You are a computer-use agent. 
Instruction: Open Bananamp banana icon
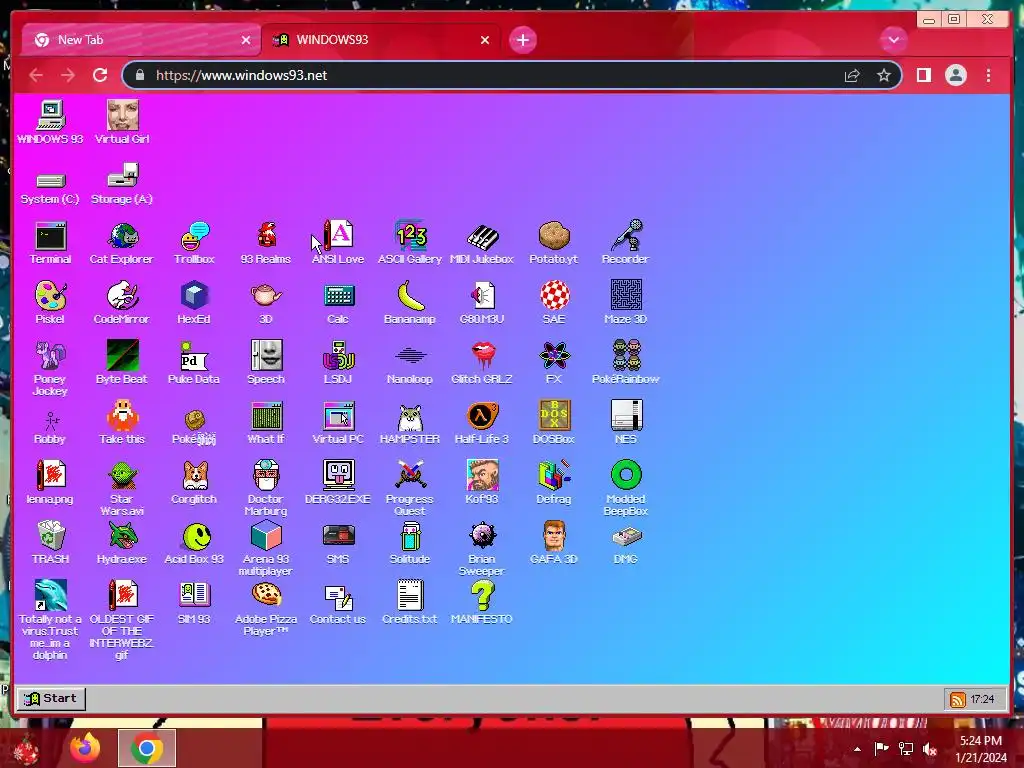410,302
